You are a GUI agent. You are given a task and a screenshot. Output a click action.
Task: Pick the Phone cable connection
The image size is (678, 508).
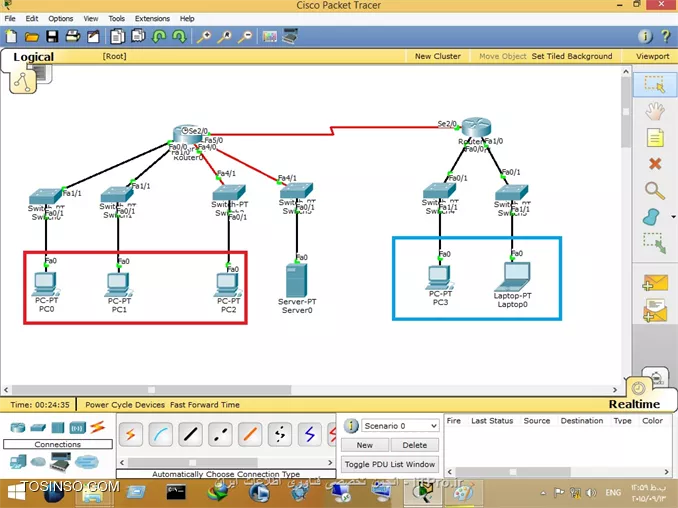point(280,435)
